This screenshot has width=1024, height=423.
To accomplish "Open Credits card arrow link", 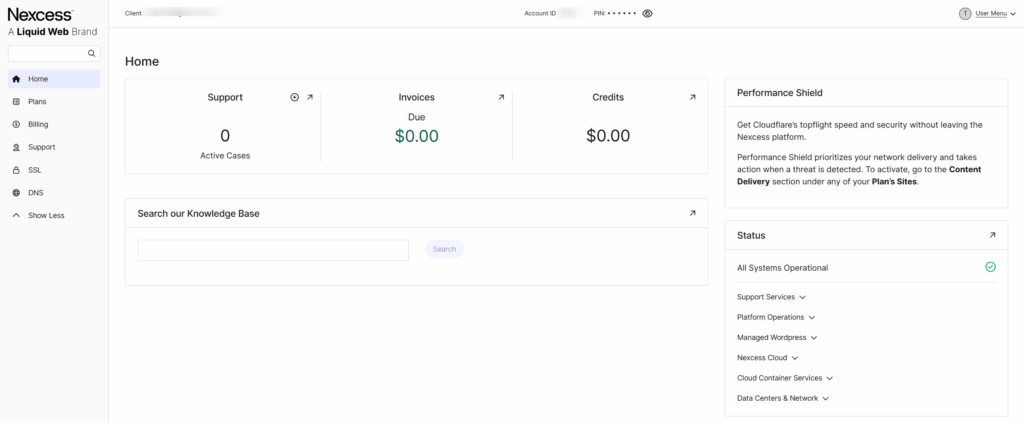I will coord(692,97).
